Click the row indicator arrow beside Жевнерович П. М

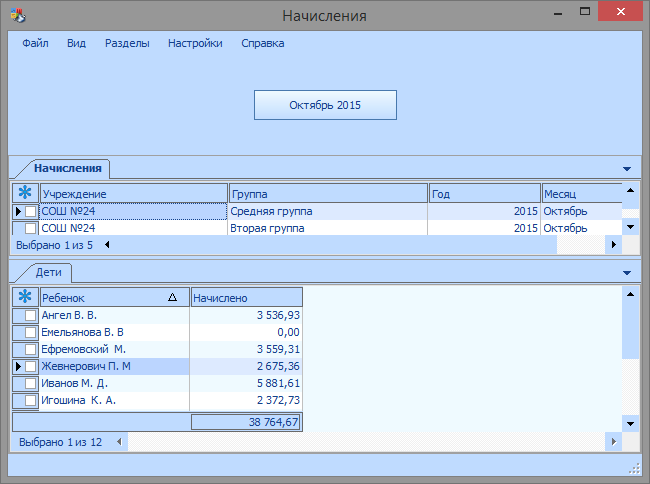18,366
